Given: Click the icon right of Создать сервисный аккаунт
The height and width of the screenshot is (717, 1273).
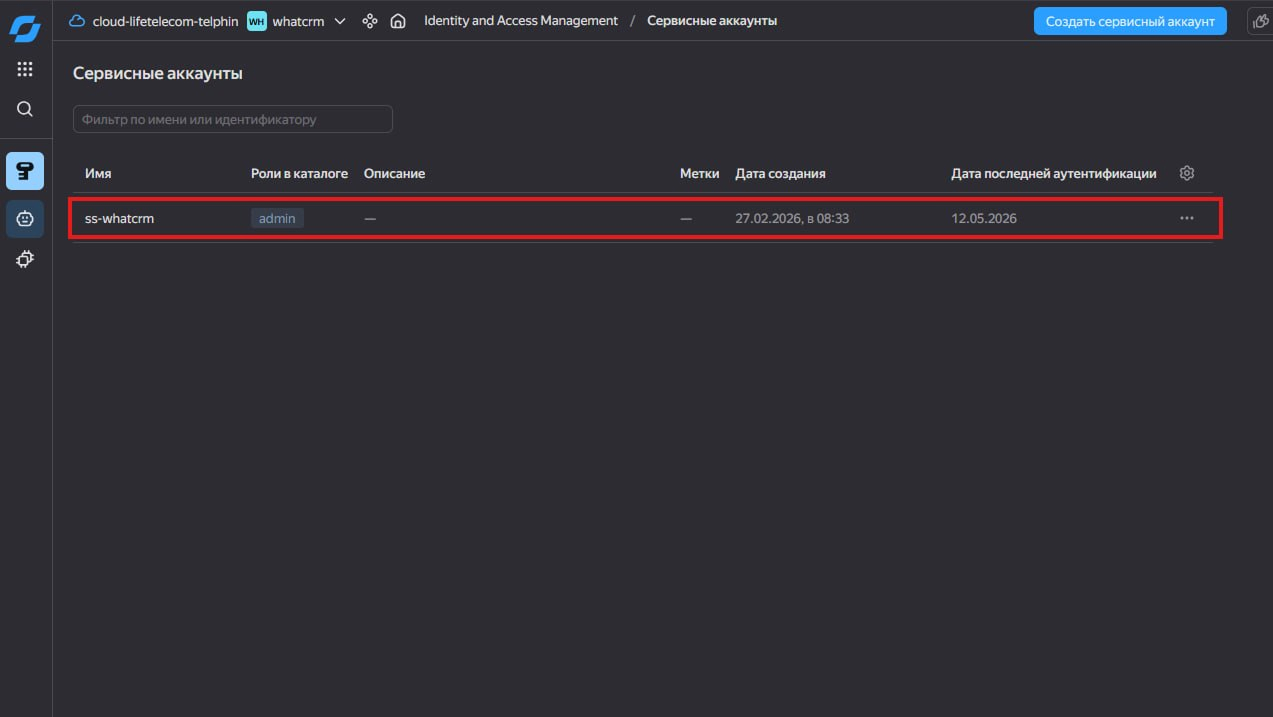Looking at the screenshot, I should 1259,21.
